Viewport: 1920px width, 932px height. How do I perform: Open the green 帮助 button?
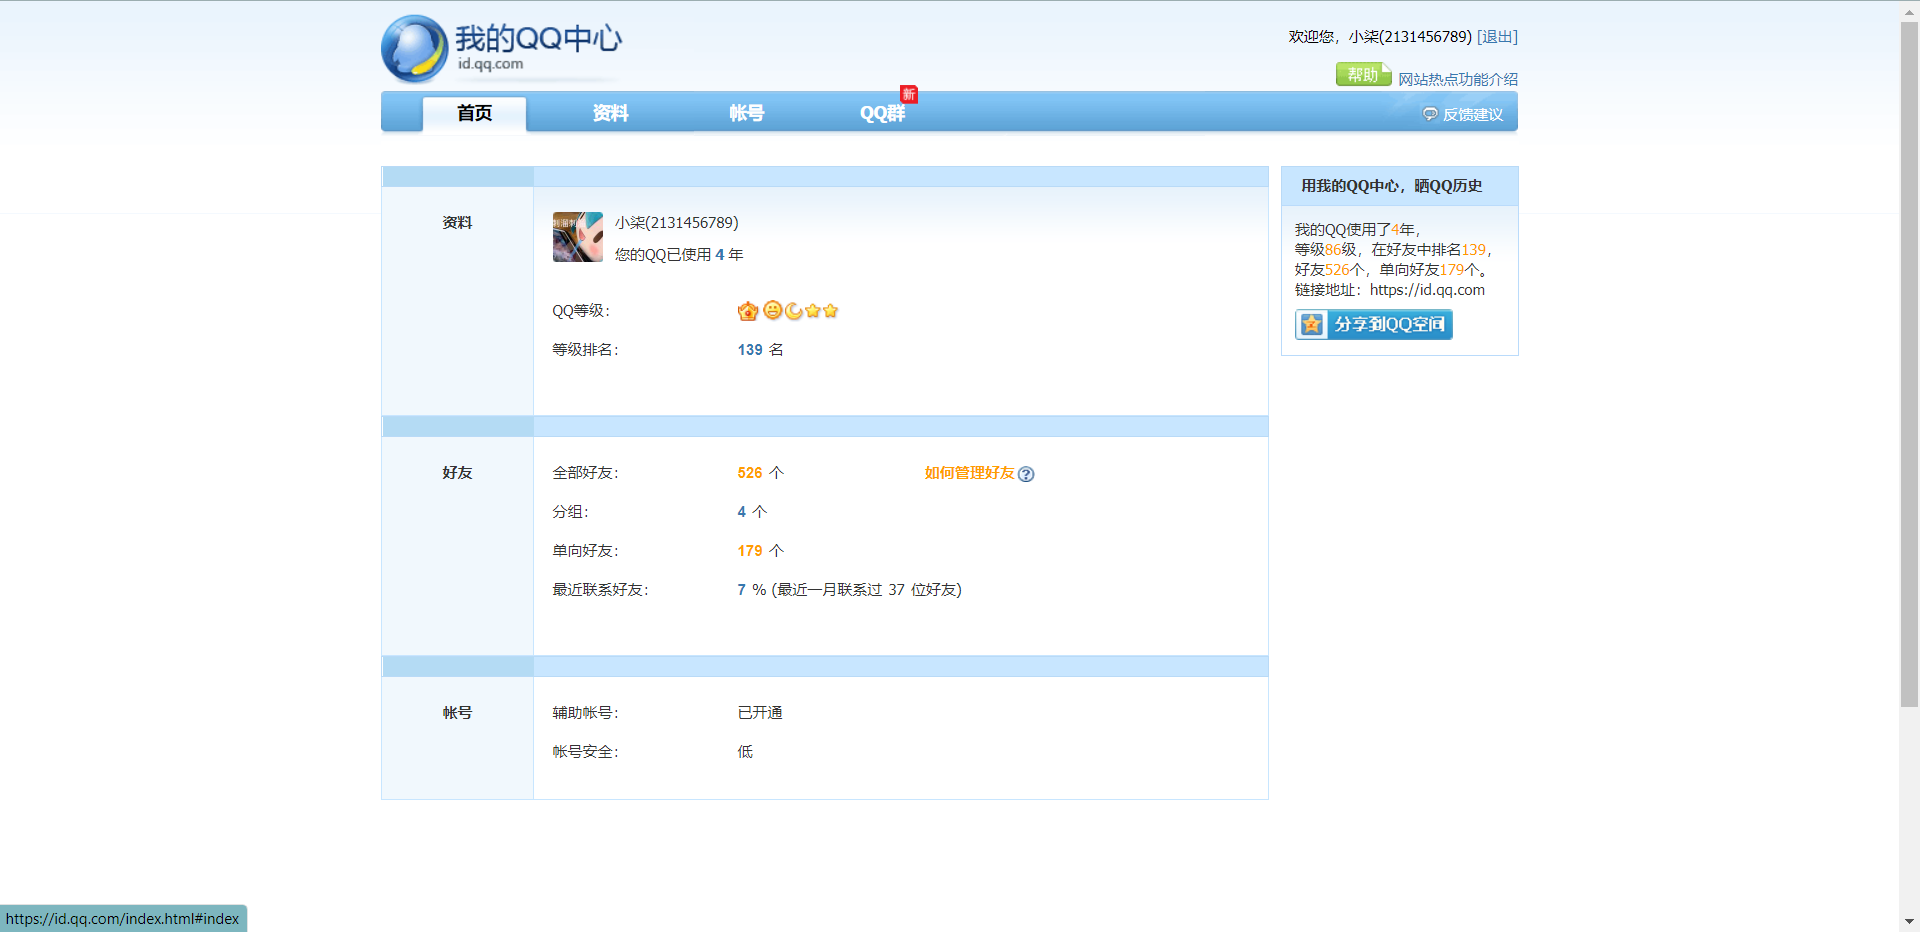coord(1363,74)
